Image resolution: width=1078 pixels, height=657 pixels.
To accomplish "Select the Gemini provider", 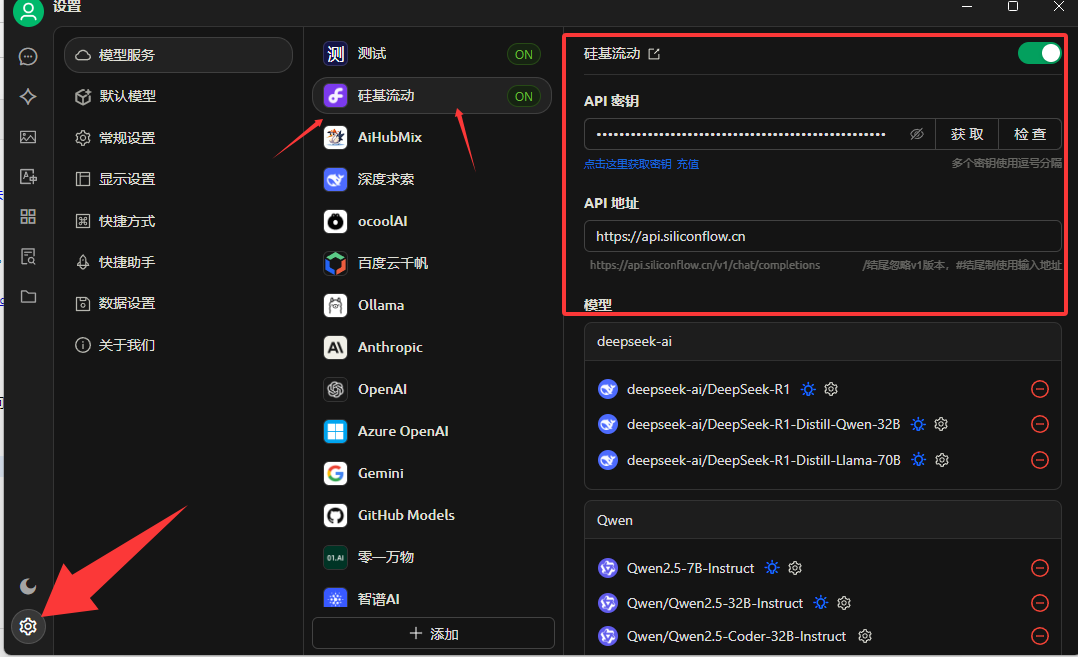I will pos(432,473).
